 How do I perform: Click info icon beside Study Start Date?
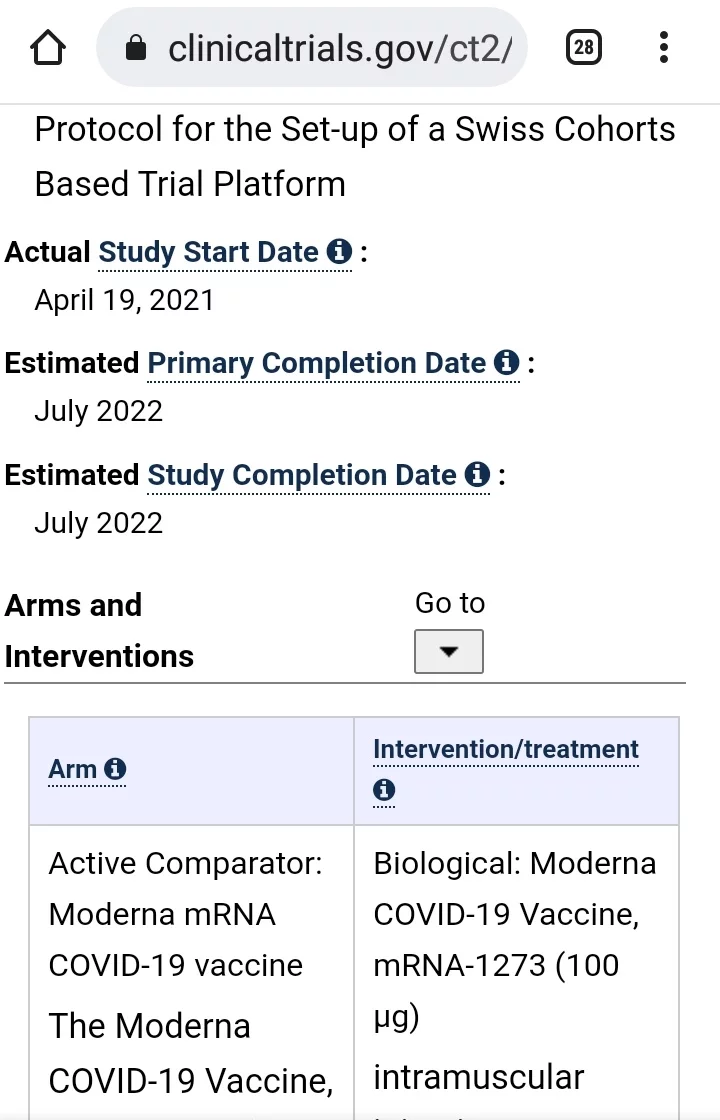340,252
